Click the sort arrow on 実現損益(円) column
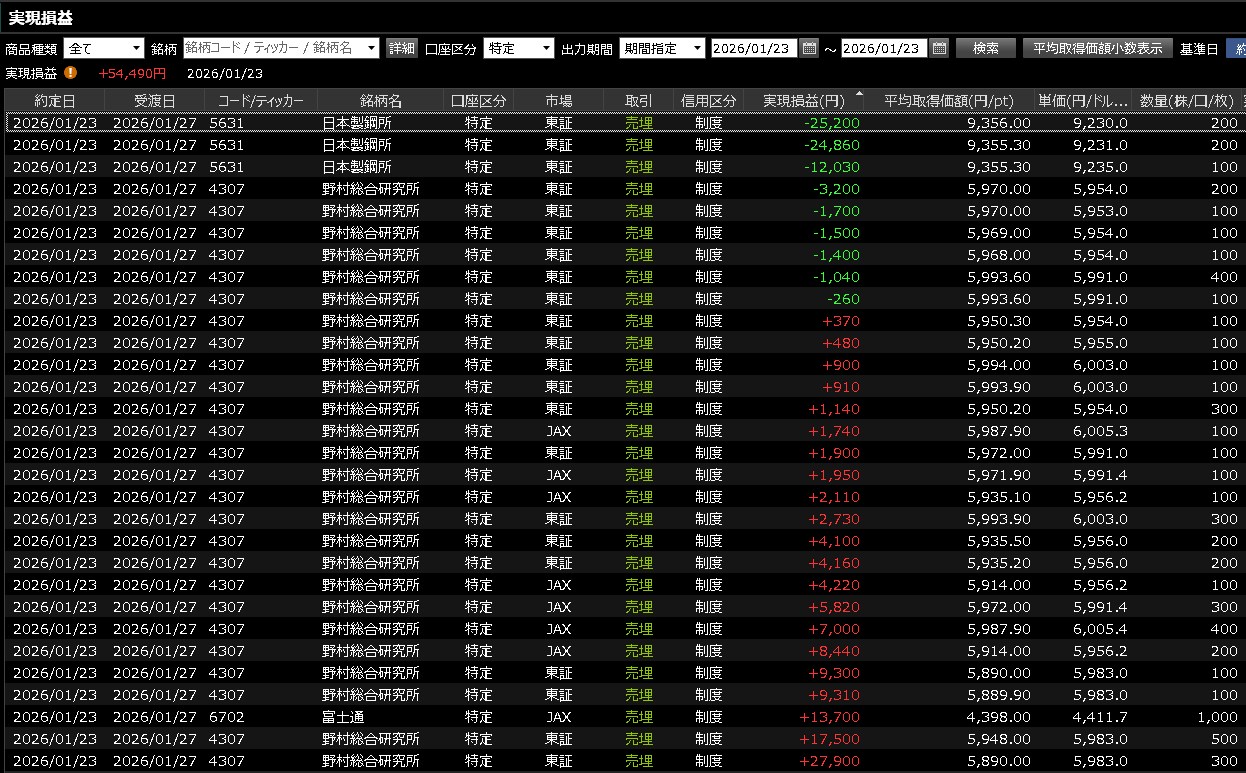Image resolution: width=1246 pixels, height=773 pixels. coord(858,95)
